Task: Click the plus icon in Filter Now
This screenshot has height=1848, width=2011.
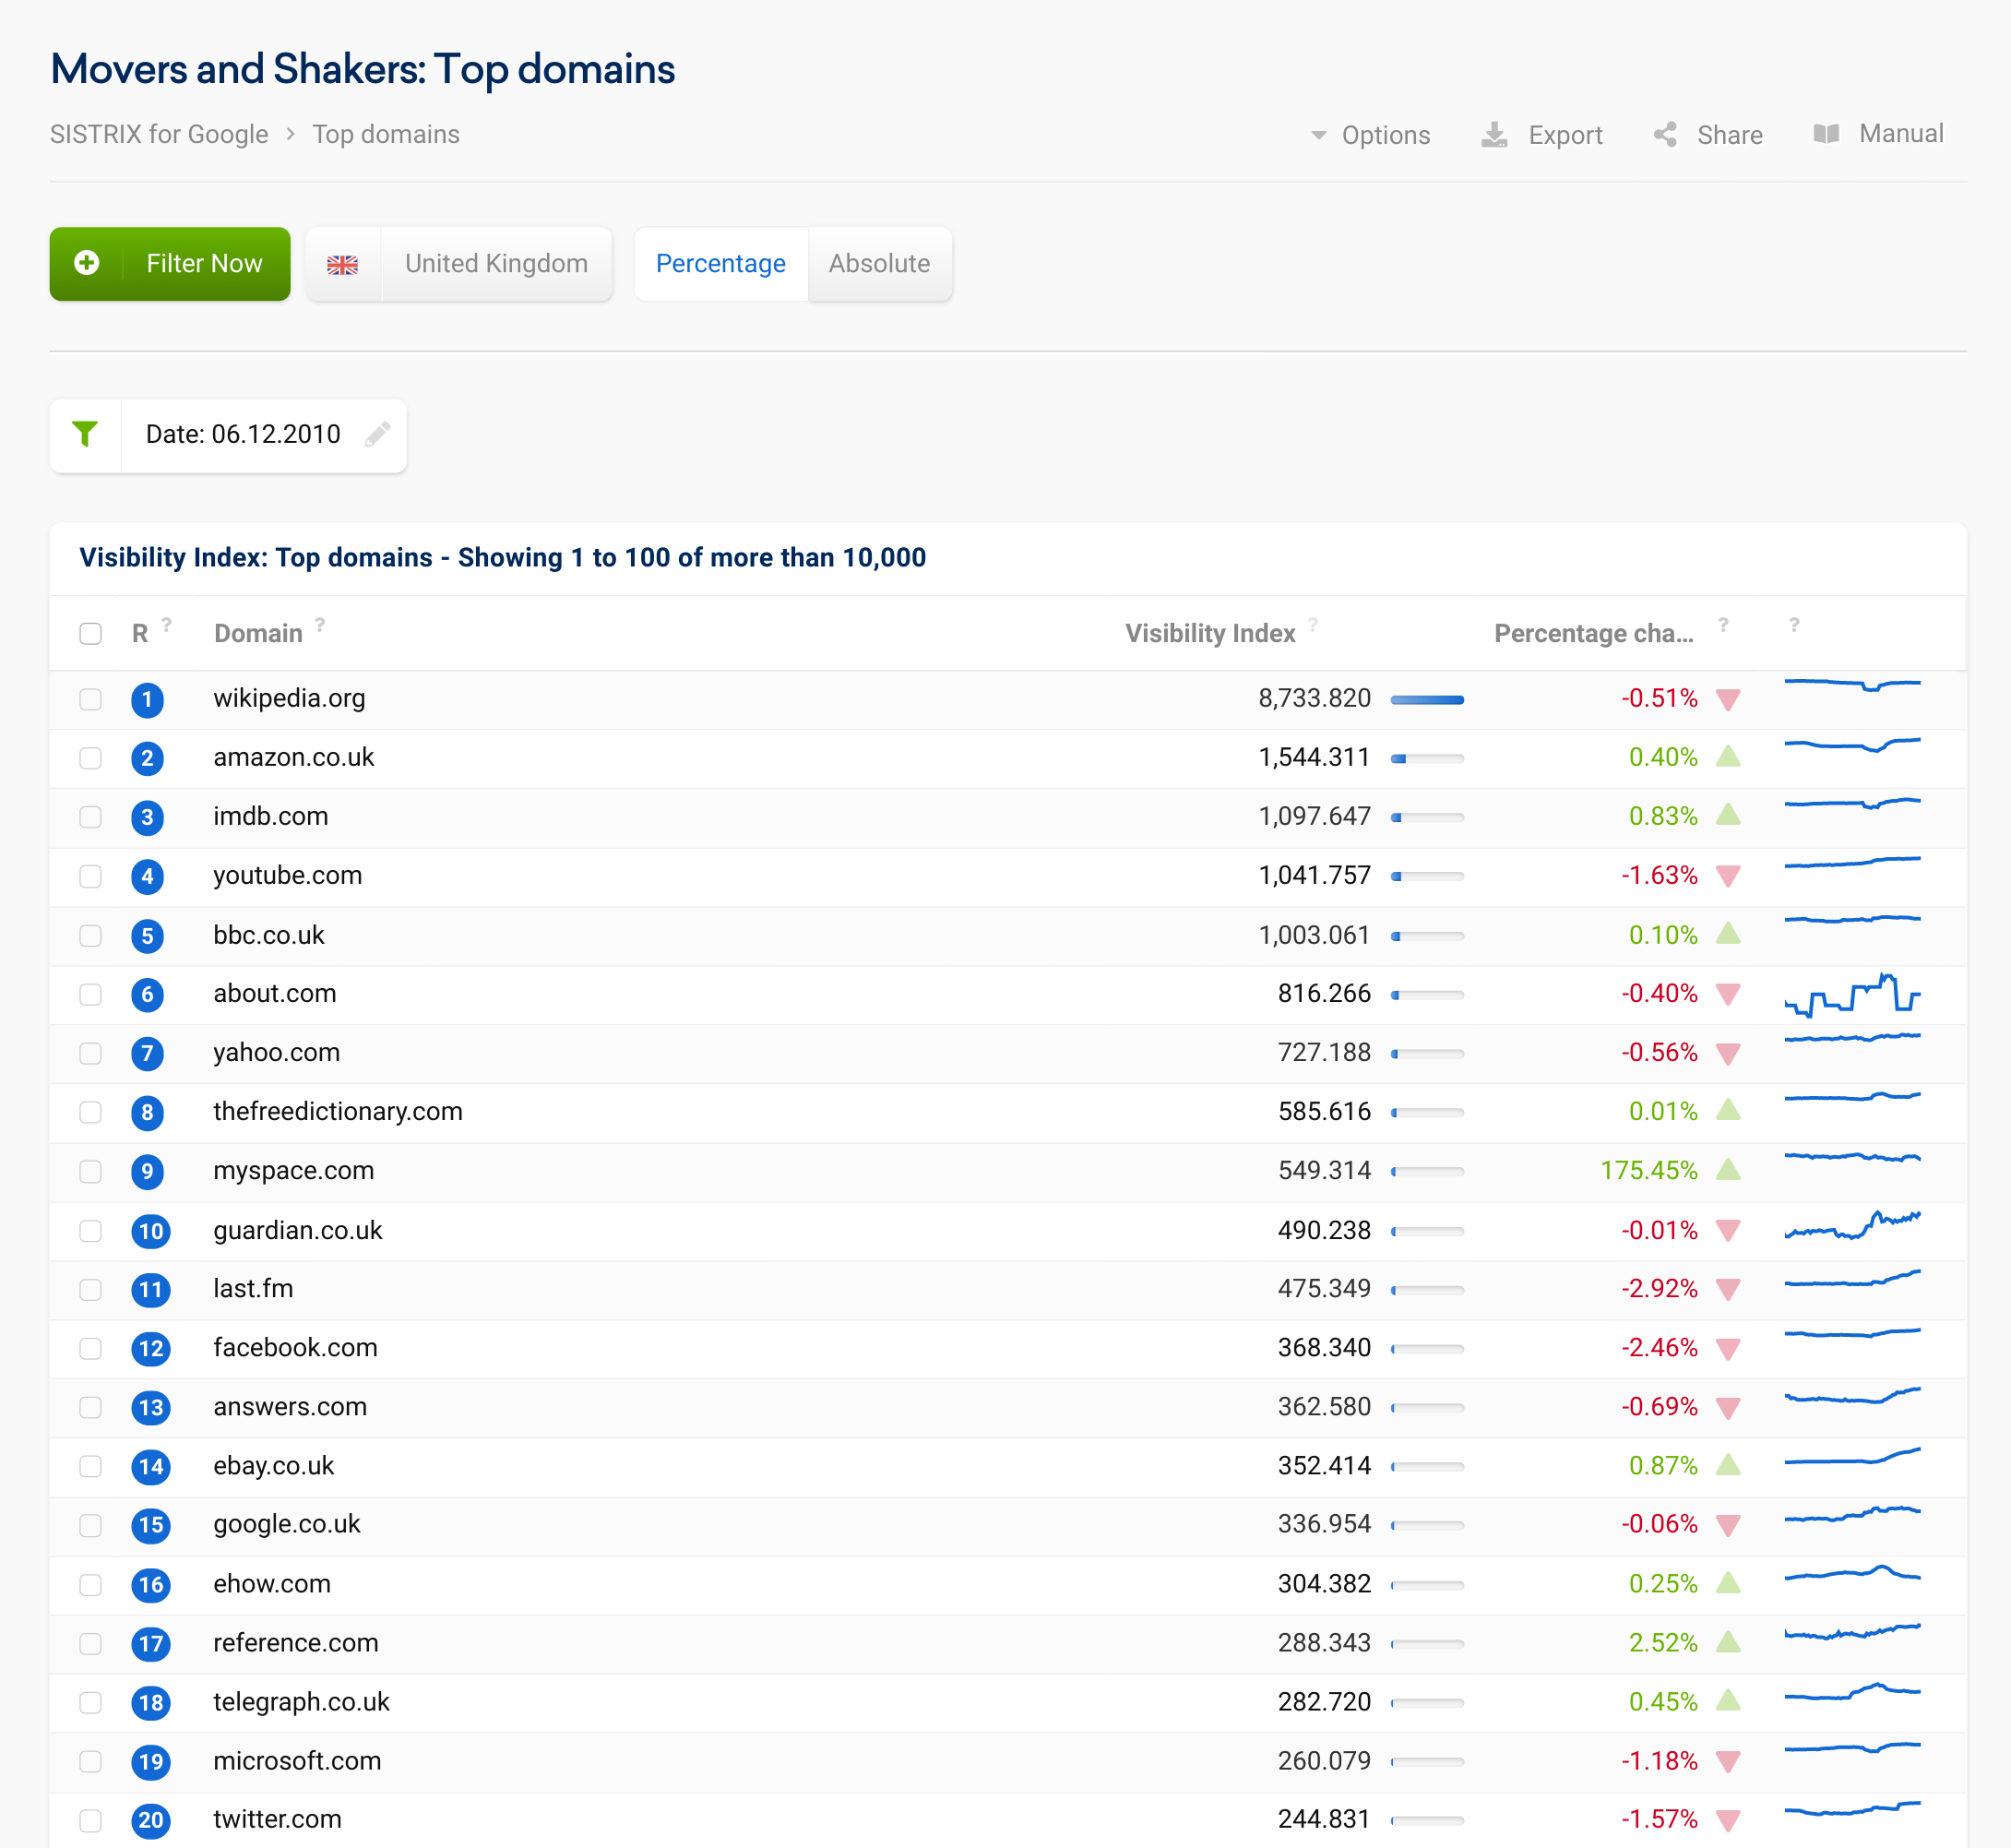Action: pyautogui.click(x=87, y=263)
